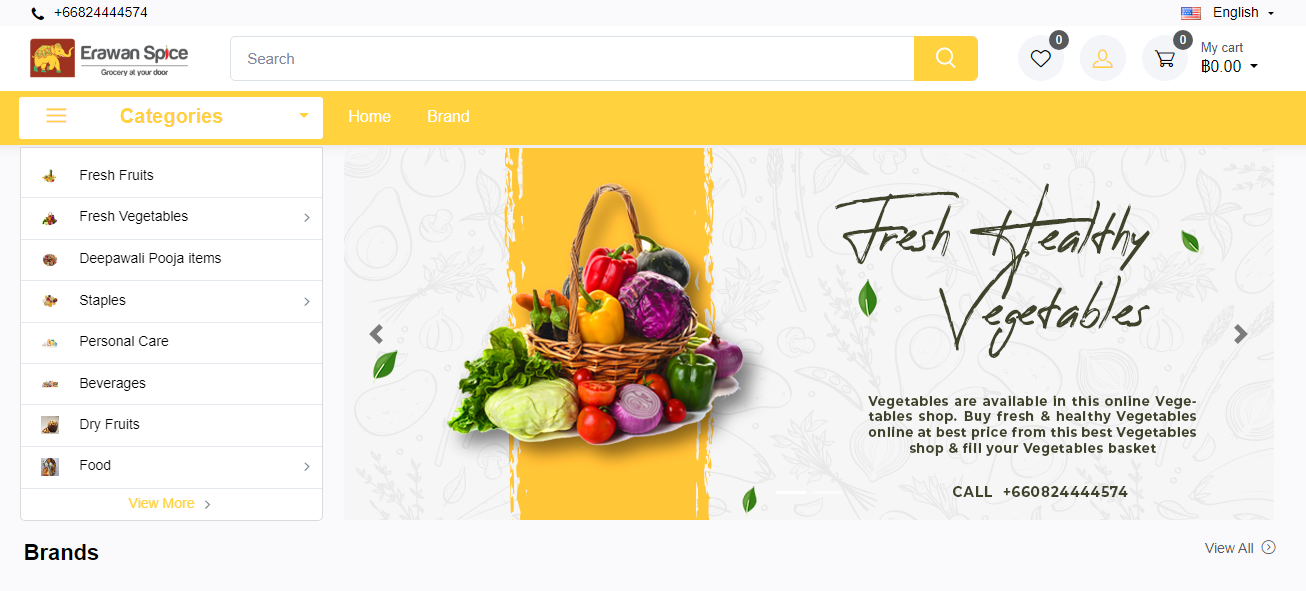Expand the My cart dropdown arrow
Viewport: 1306px width, 591px height.
pos(1254,67)
